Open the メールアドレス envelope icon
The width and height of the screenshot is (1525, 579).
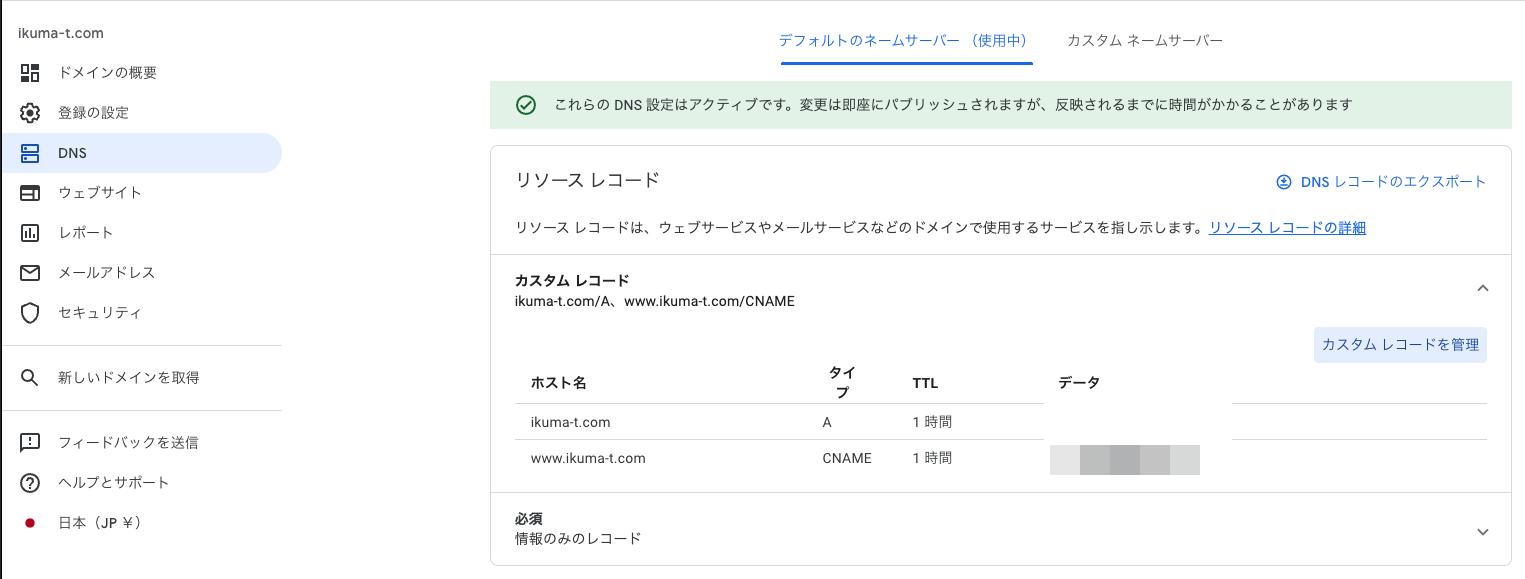[29, 272]
